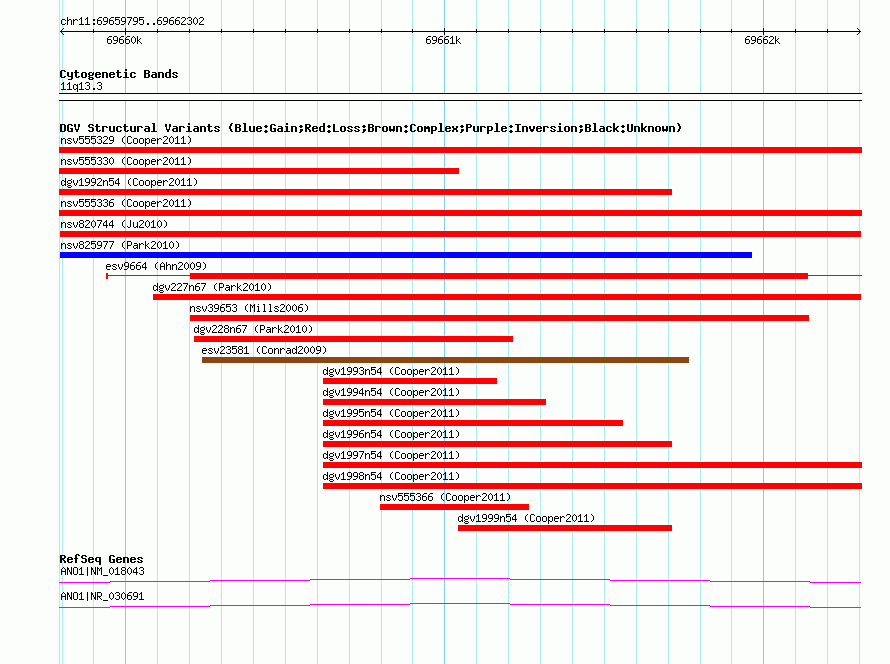This screenshot has height=664, width=890.
Task: Select the ANO1|NR_030691 magenta gene line
Action: (x=460, y=605)
